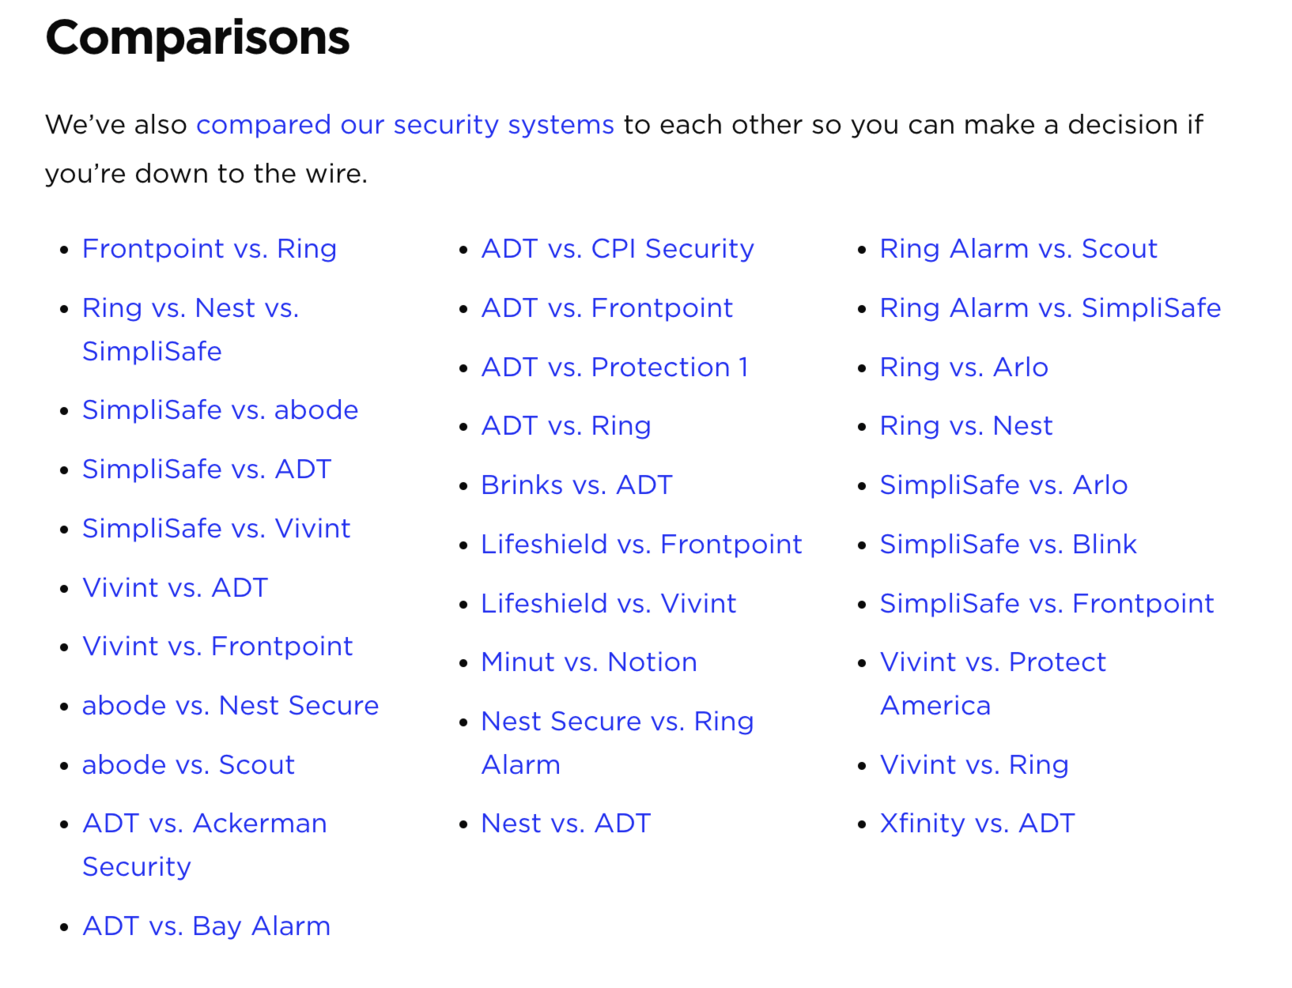Open Vivint vs. Protect America comparison
This screenshot has width=1292, height=988.
992,662
